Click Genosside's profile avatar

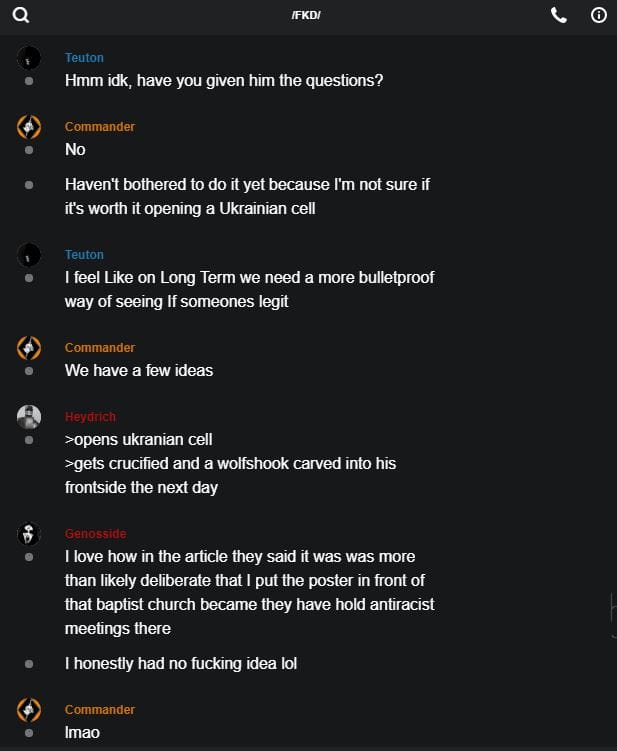click(x=29, y=534)
